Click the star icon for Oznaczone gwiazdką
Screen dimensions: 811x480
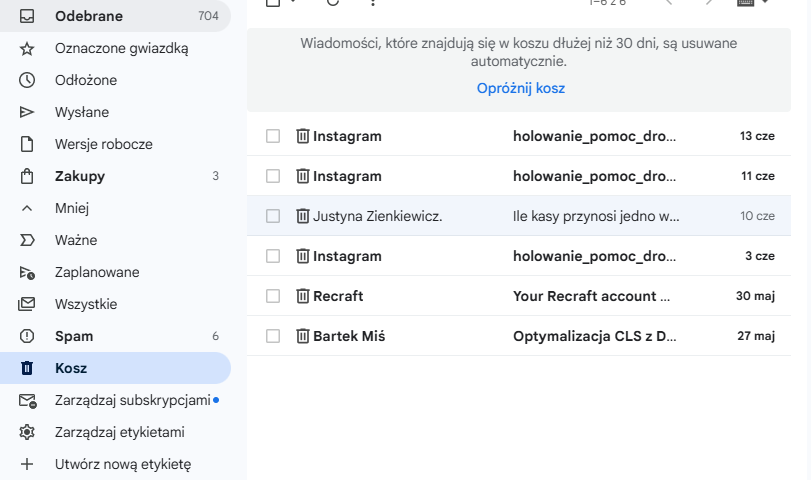[27, 49]
